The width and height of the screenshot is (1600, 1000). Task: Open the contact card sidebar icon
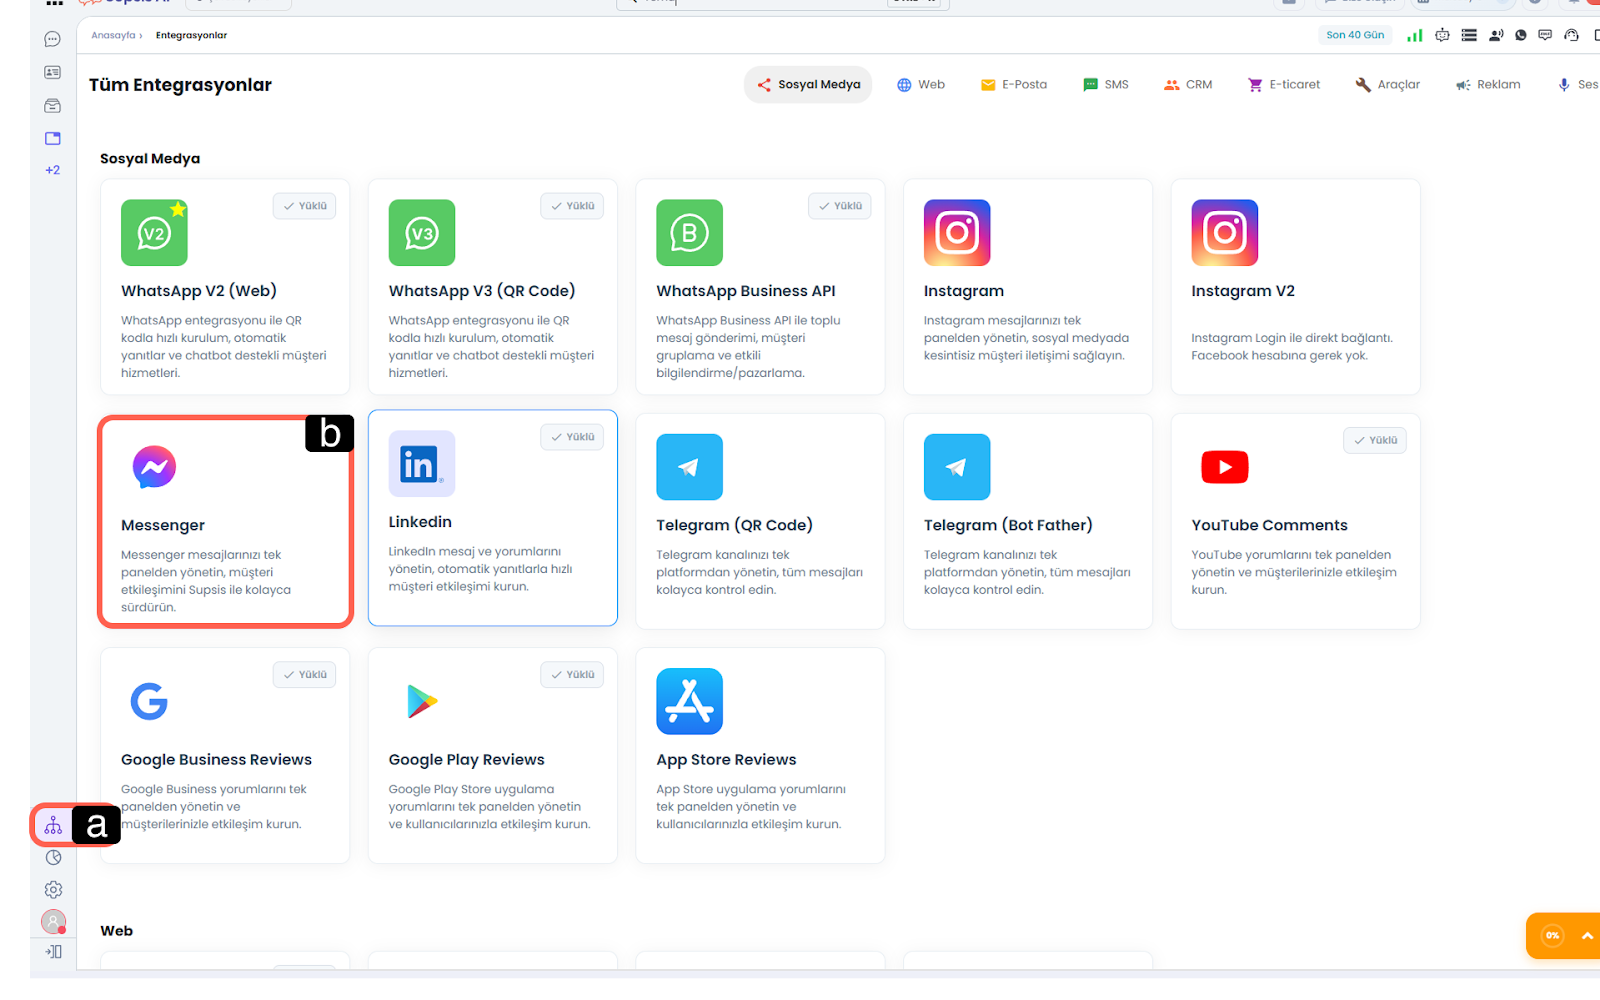tap(53, 73)
